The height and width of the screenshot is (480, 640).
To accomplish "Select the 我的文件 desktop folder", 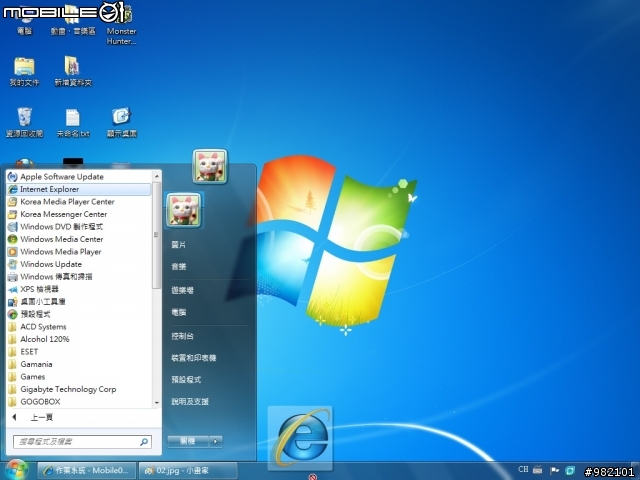I will click(x=24, y=71).
